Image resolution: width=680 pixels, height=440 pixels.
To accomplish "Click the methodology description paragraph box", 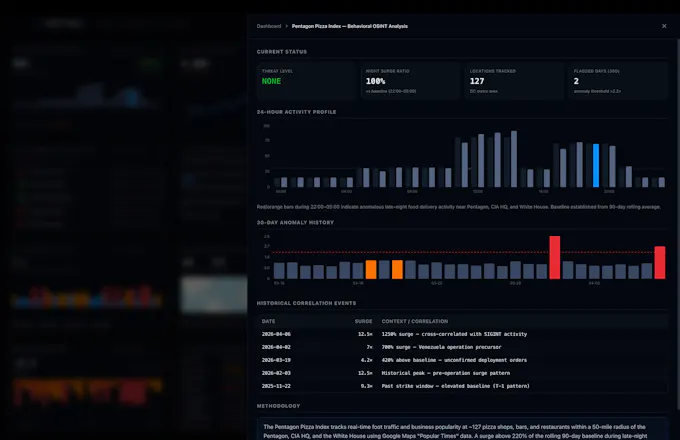I will [x=462, y=429].
